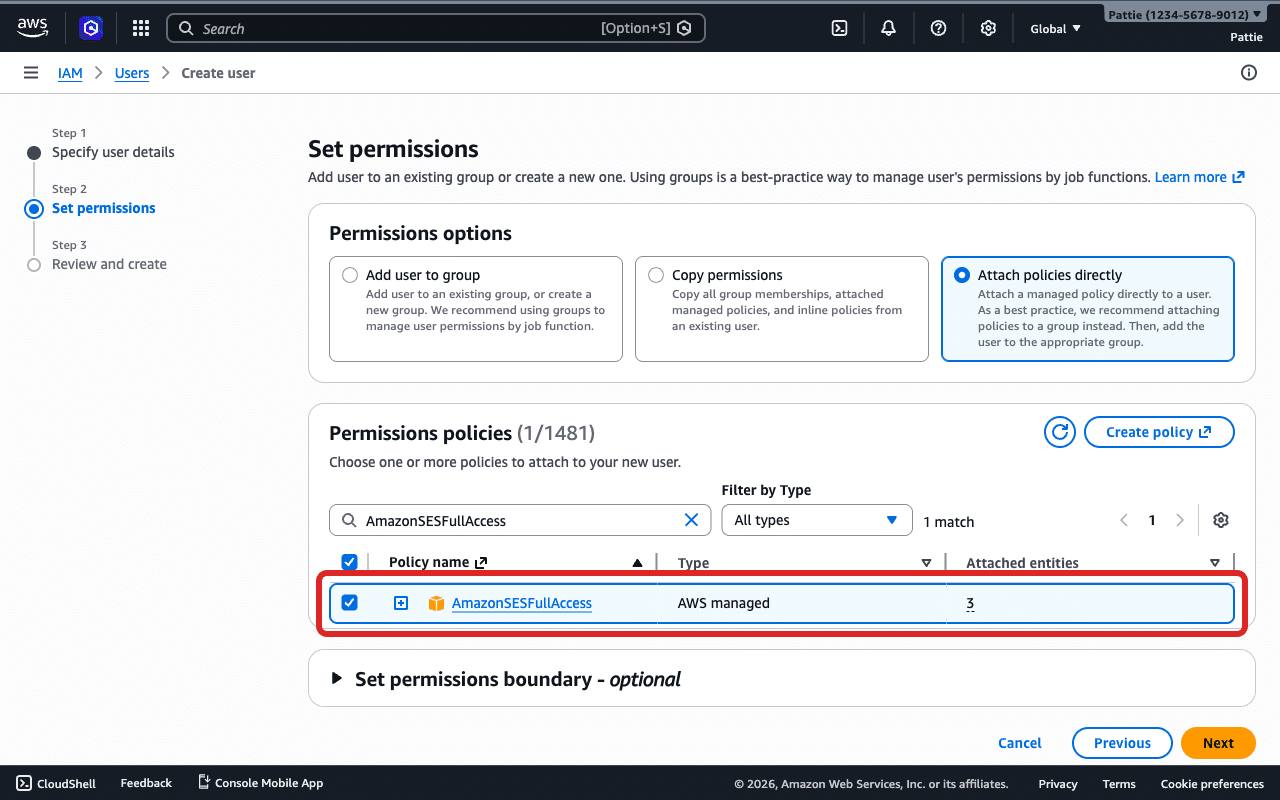Open the Global region dropdown
The height and width of the screenshot is (800, 1280).
pos(1056,28)
